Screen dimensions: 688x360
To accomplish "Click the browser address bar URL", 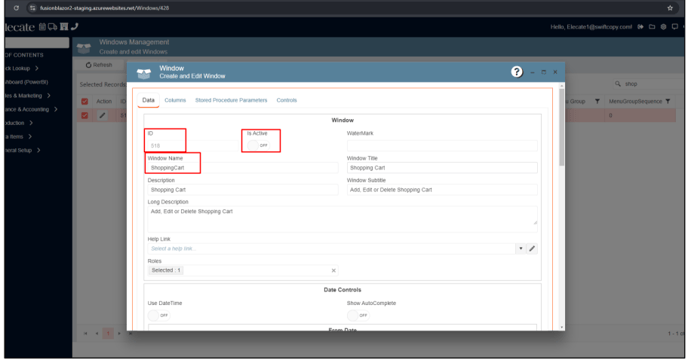I will coord(104,8).
